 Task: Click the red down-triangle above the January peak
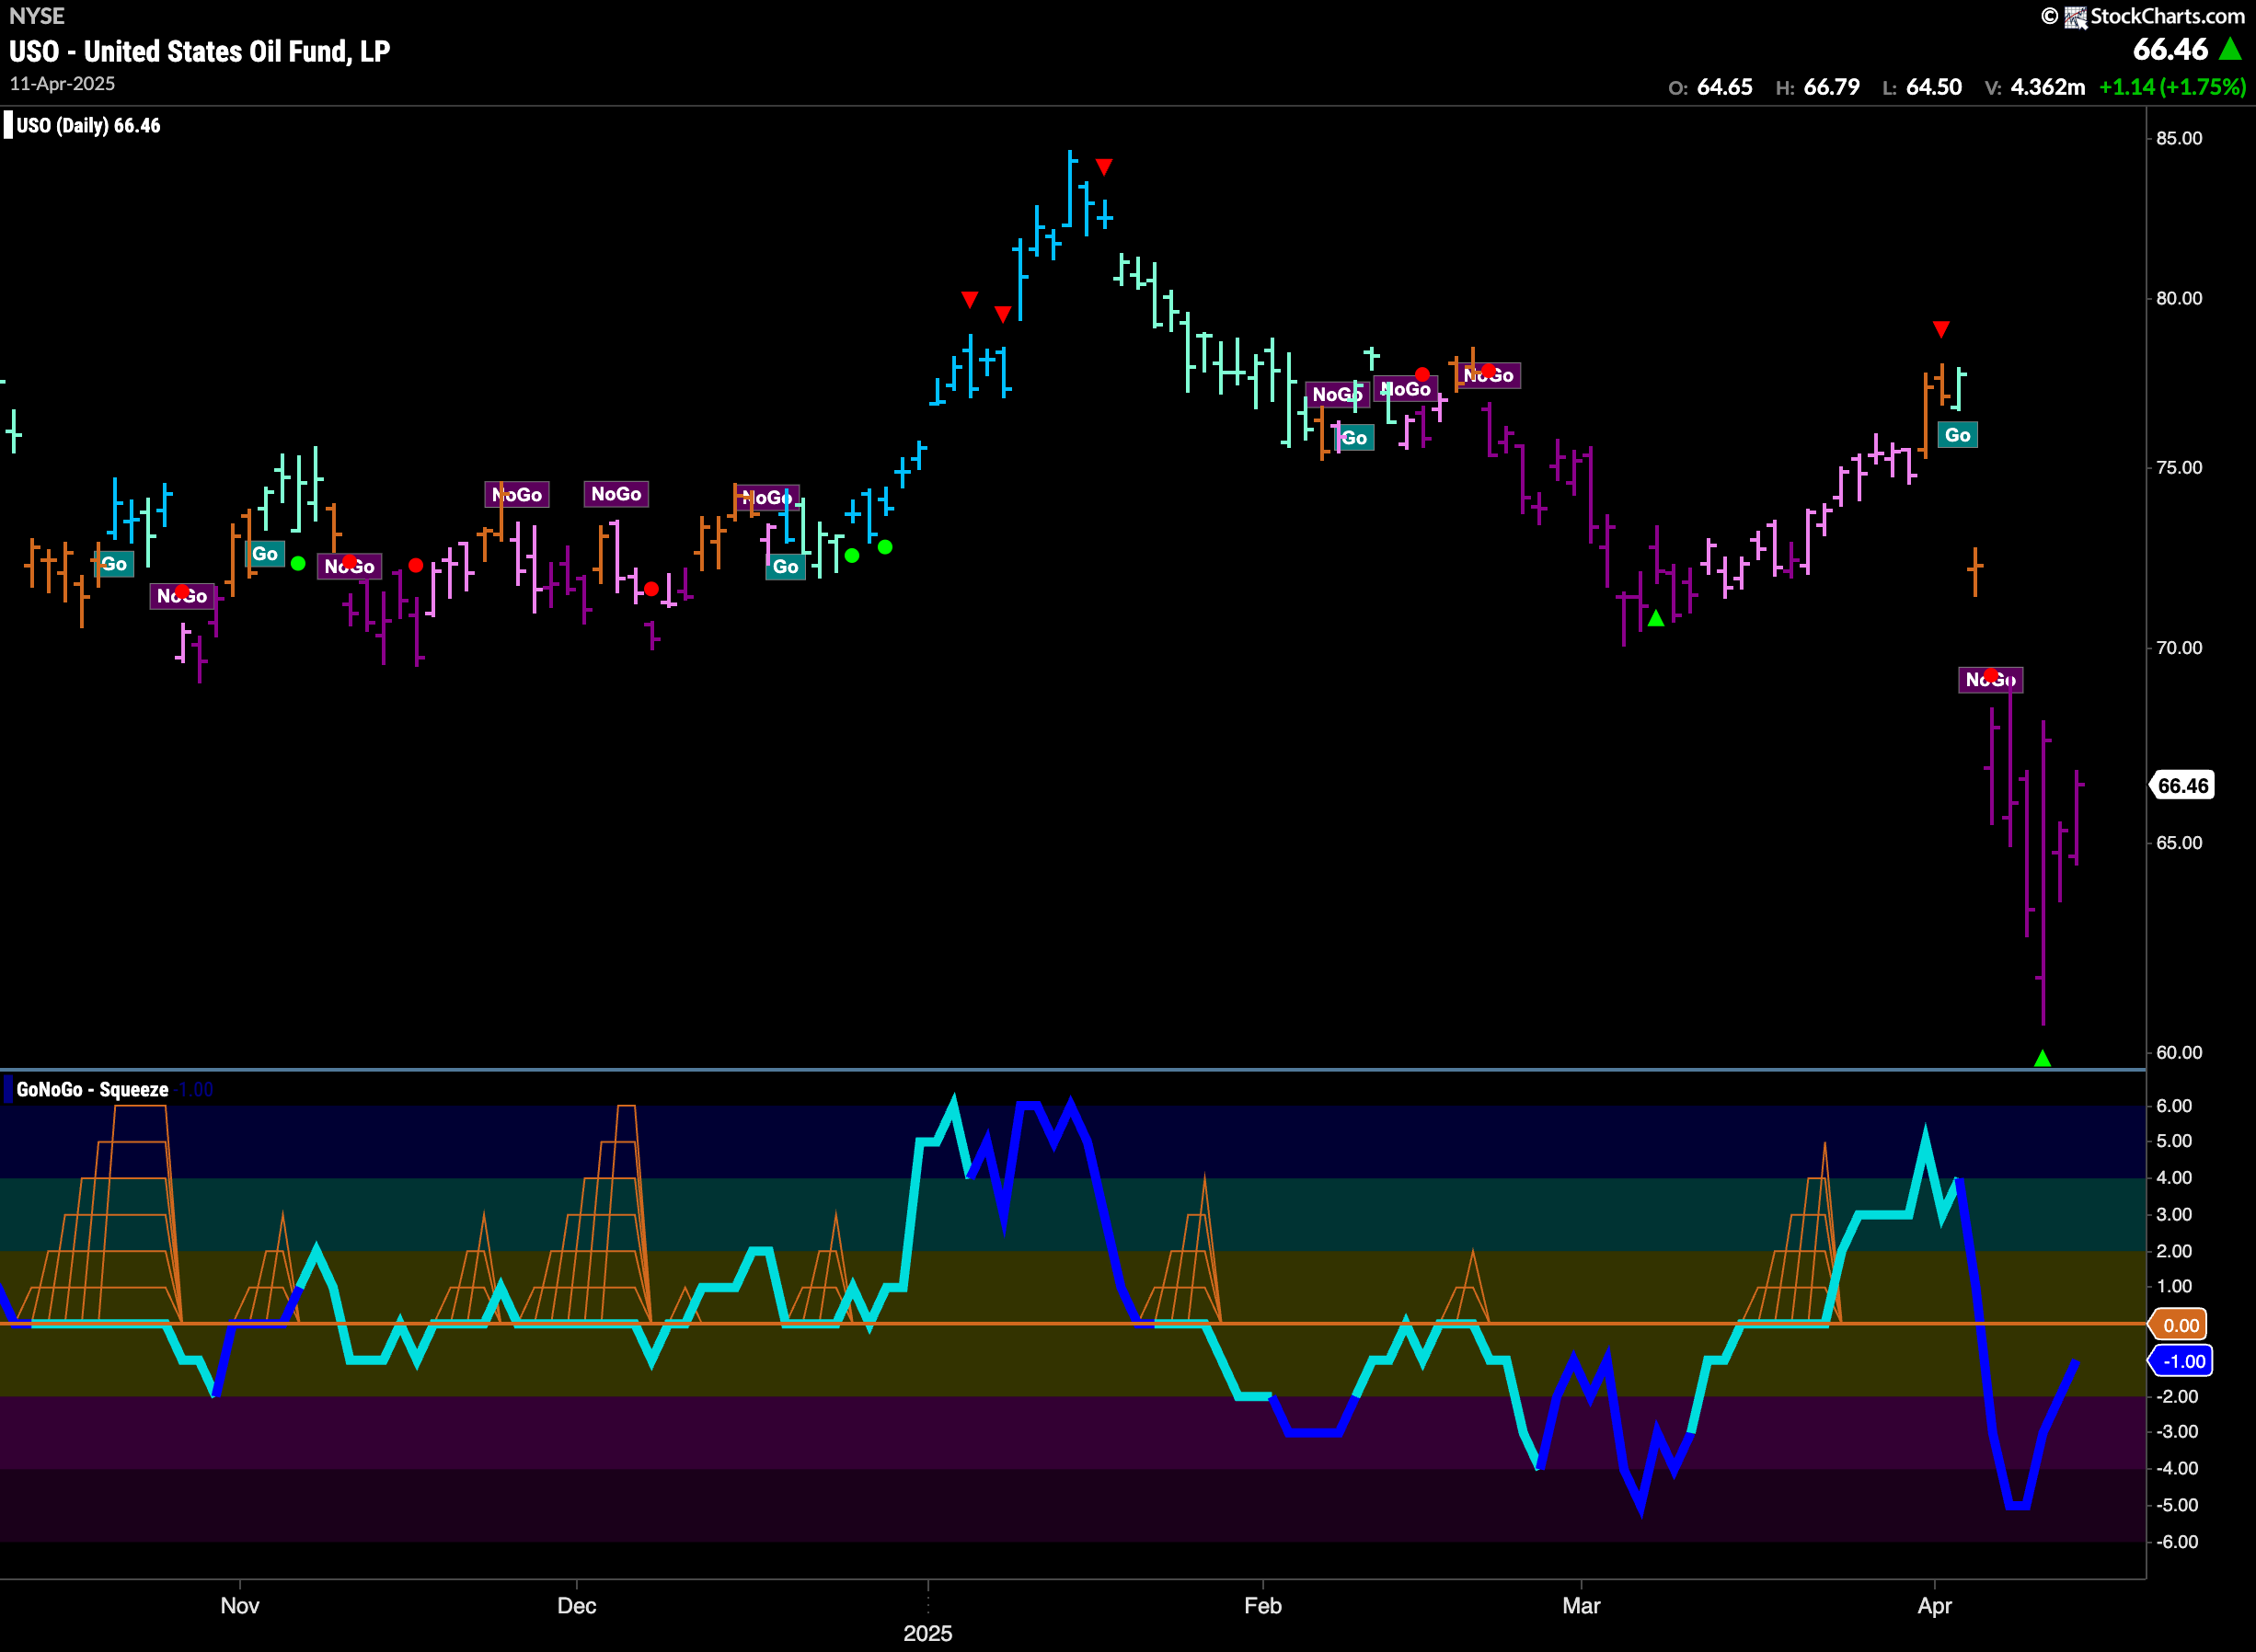1103,167
